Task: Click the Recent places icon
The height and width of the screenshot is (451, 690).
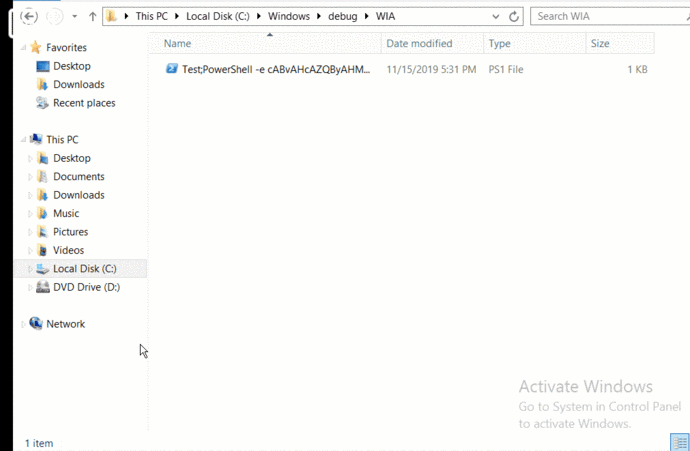Action: (x=42, y=103)
